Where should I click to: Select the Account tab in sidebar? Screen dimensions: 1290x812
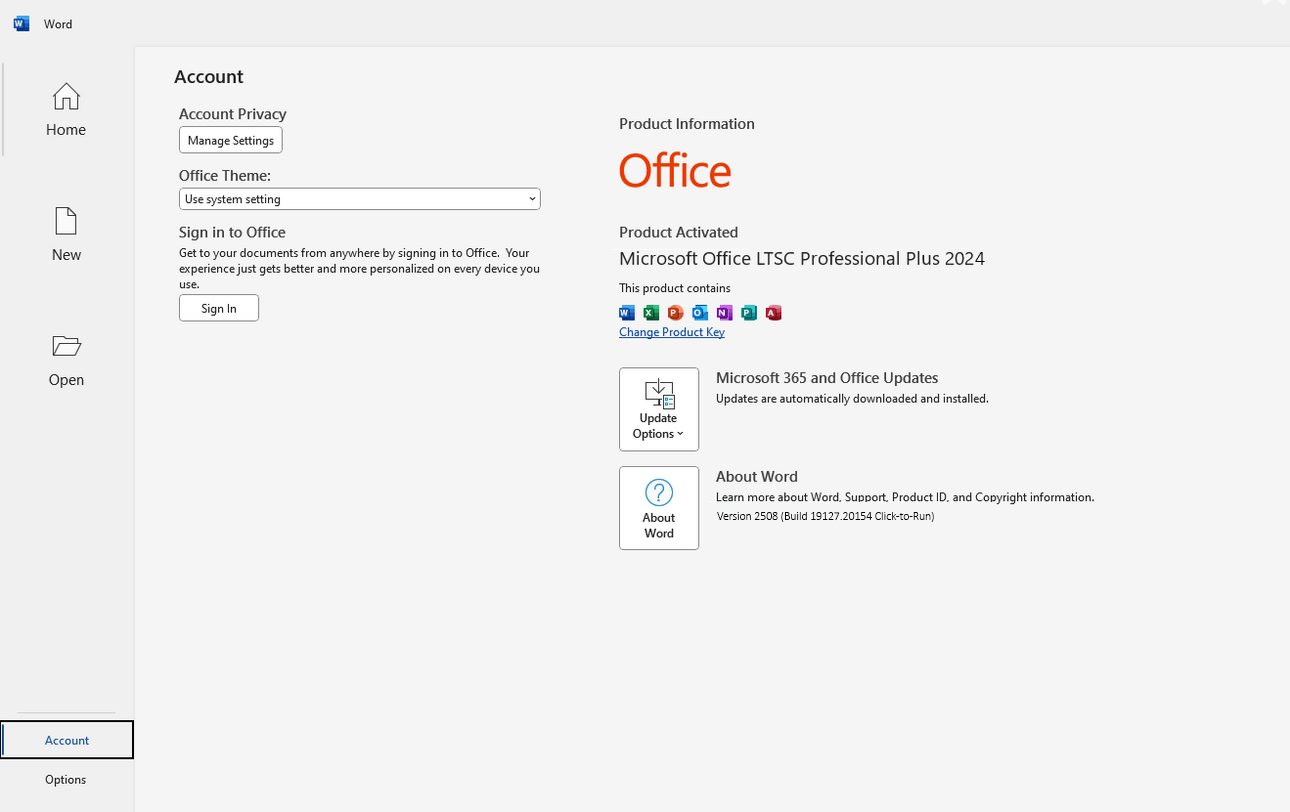click(x=66, y=740)
